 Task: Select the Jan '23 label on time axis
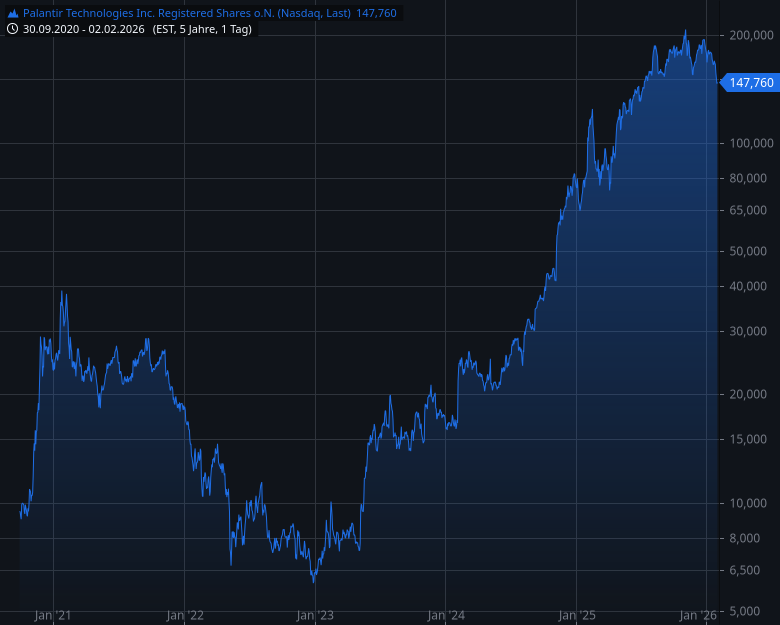[x=315, y=615]
